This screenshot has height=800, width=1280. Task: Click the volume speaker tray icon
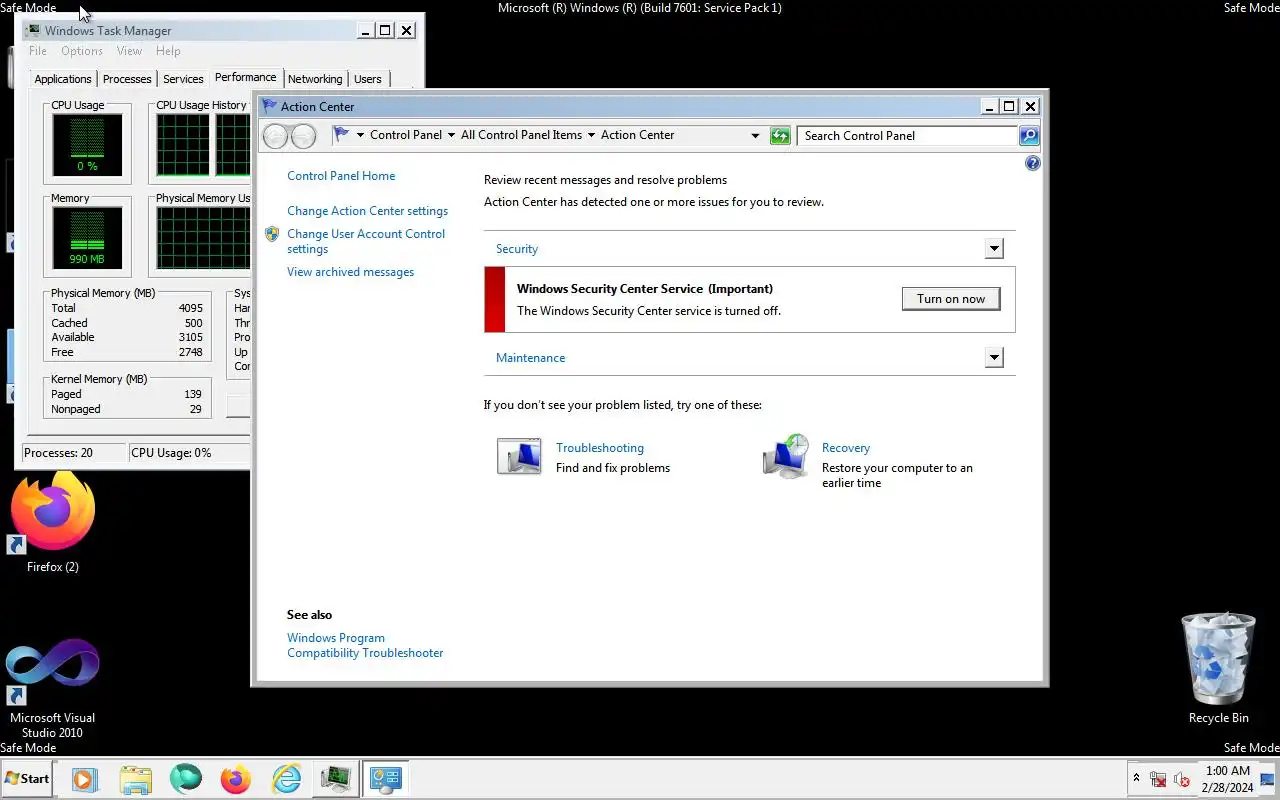pyautogui.click(x=1181, y=779)
